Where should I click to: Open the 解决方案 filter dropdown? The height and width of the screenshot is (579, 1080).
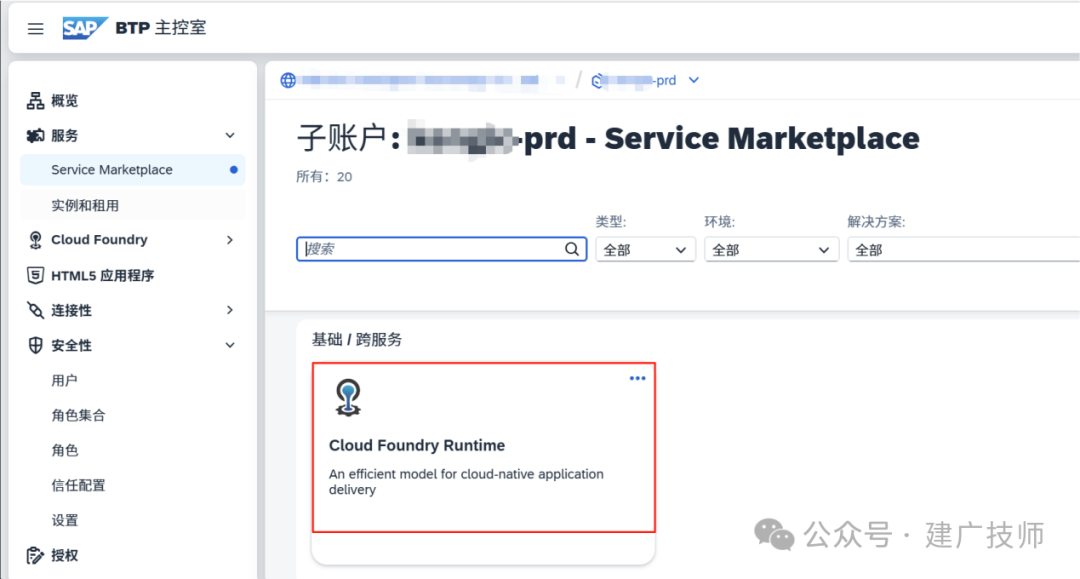coord(964,250)
